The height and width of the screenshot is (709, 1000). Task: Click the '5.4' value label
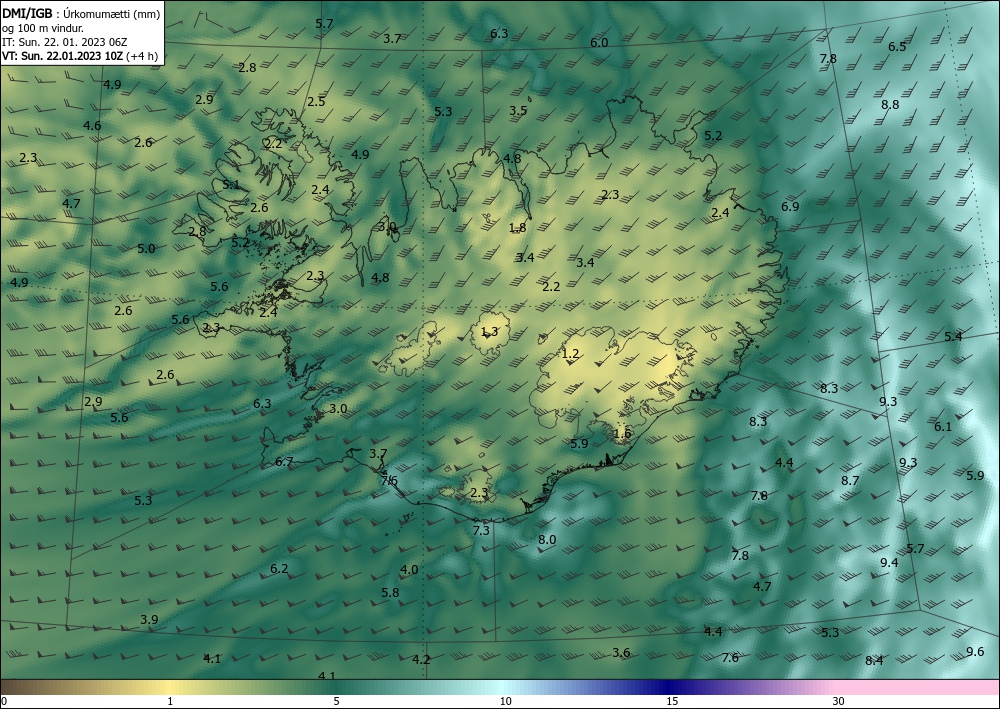coord(953,337)
